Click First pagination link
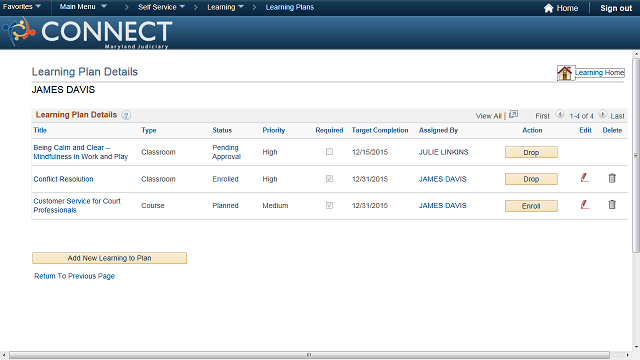Viewport: 640px width, 360px height. tap(542, 116)
